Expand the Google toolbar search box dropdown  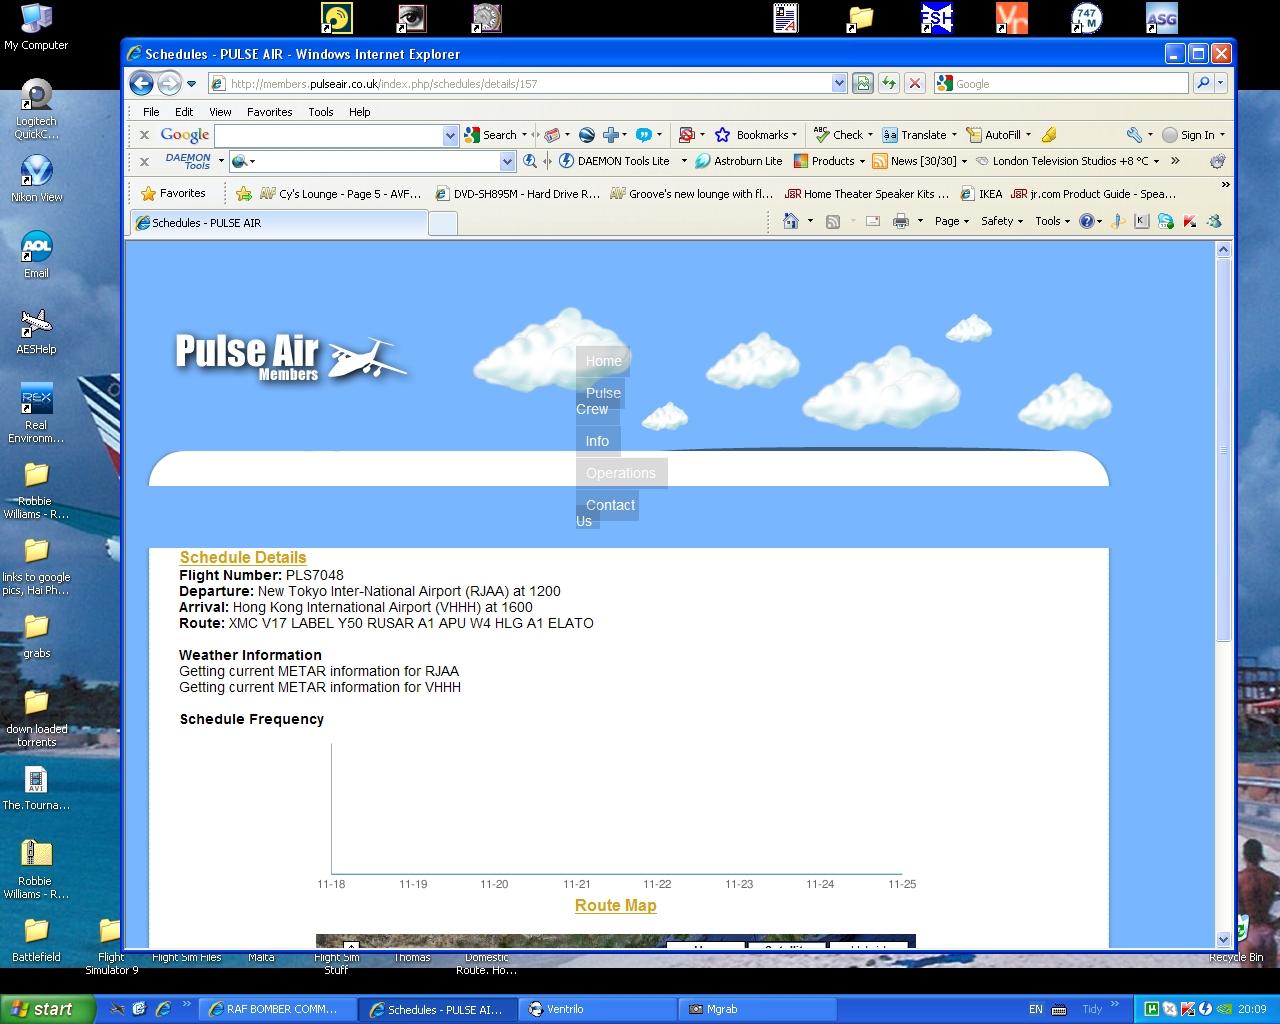click(x=450, y=135)
